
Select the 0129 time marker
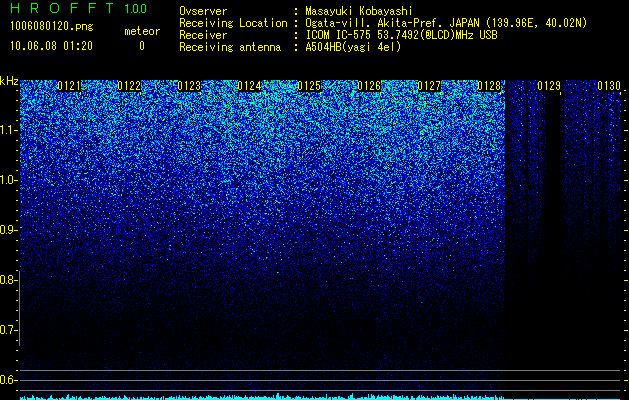pyautogui.click(x=549, y=86)
